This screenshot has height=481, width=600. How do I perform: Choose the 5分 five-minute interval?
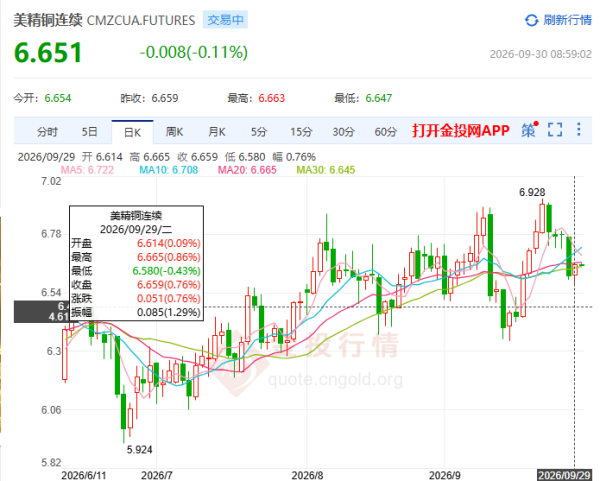(x=259, y=132)
